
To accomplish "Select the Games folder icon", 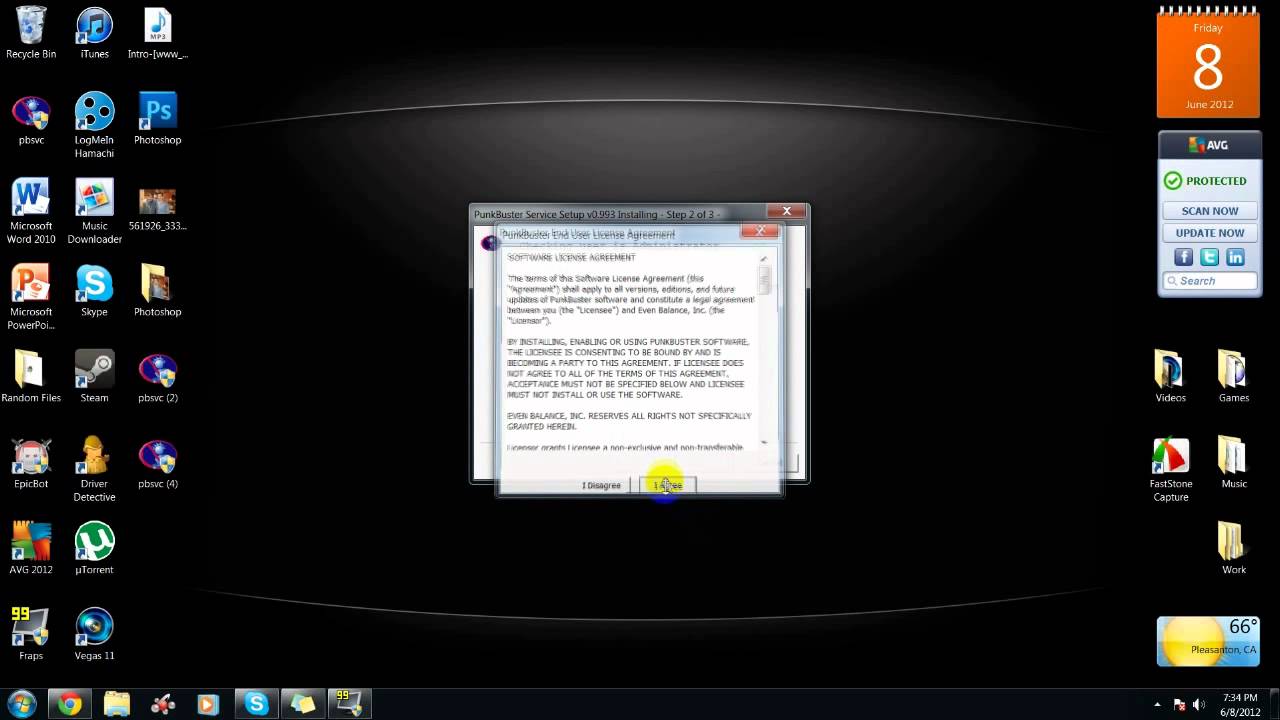I will point(1233,377).
